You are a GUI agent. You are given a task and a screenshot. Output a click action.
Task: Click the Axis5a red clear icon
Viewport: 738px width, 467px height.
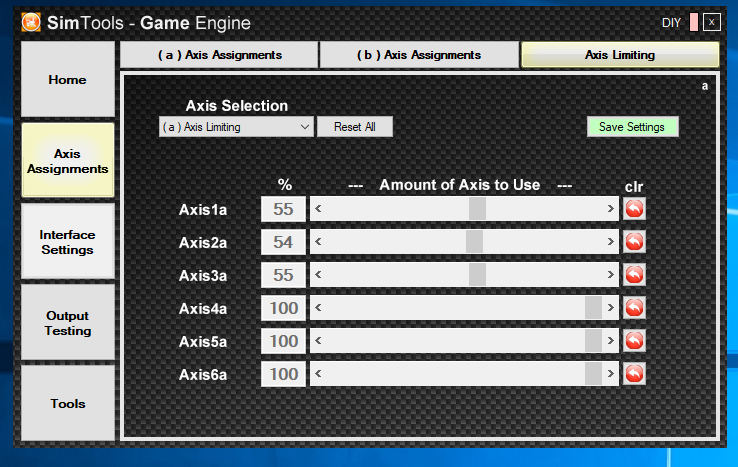[x=634, y=340]
